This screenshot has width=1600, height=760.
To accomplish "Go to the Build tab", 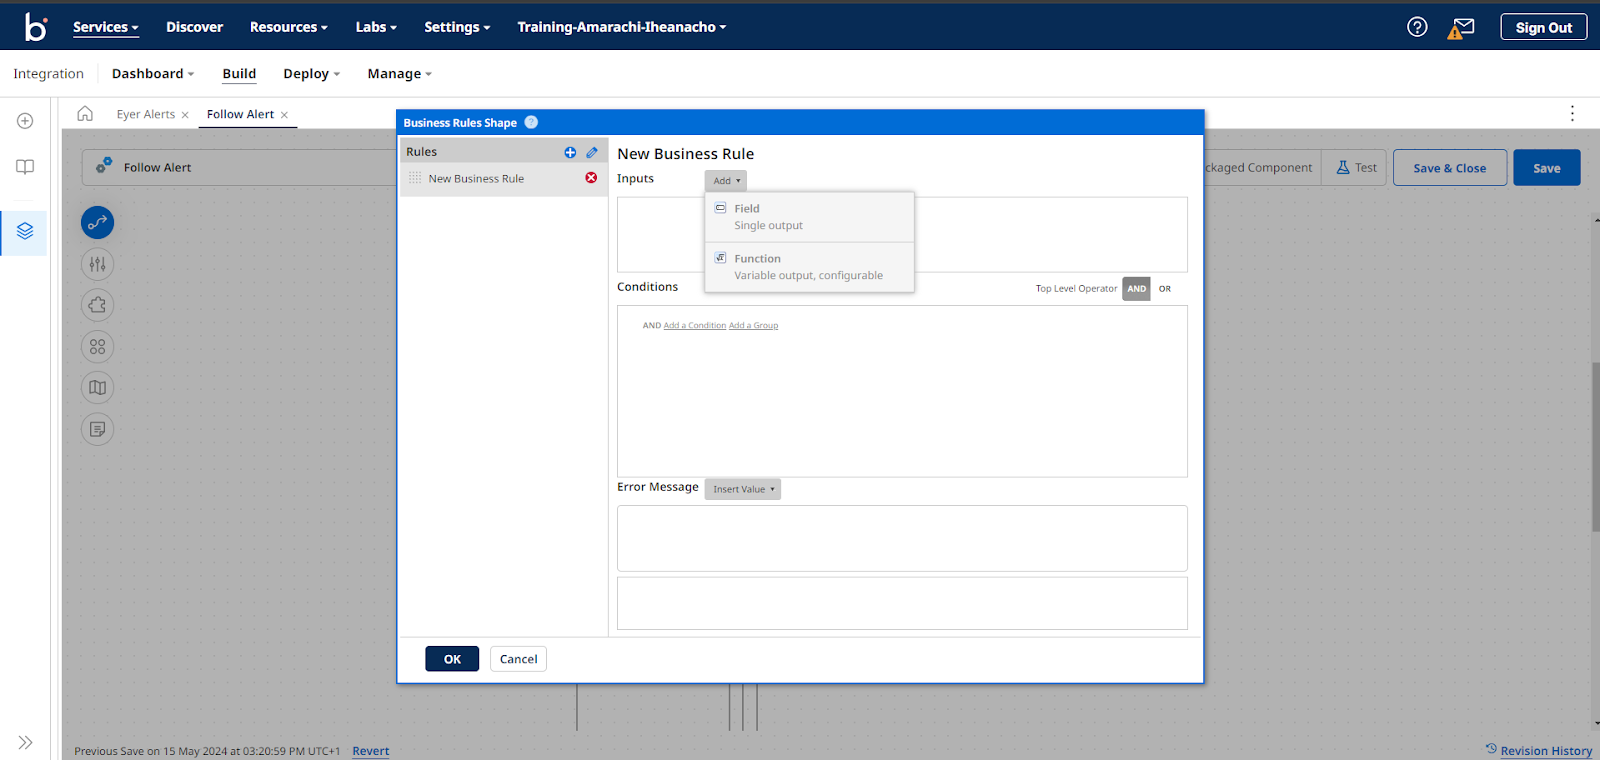I will (239, 74).
